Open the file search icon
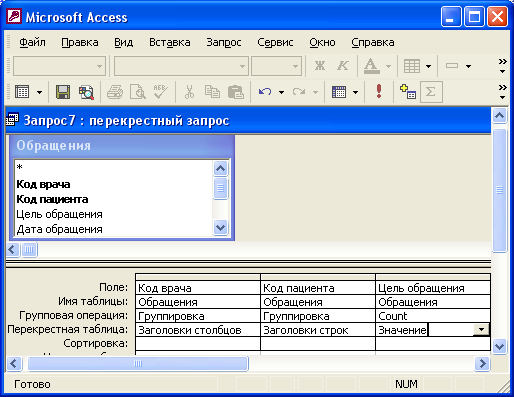514x397 pixels. click(x=86, y=92)
